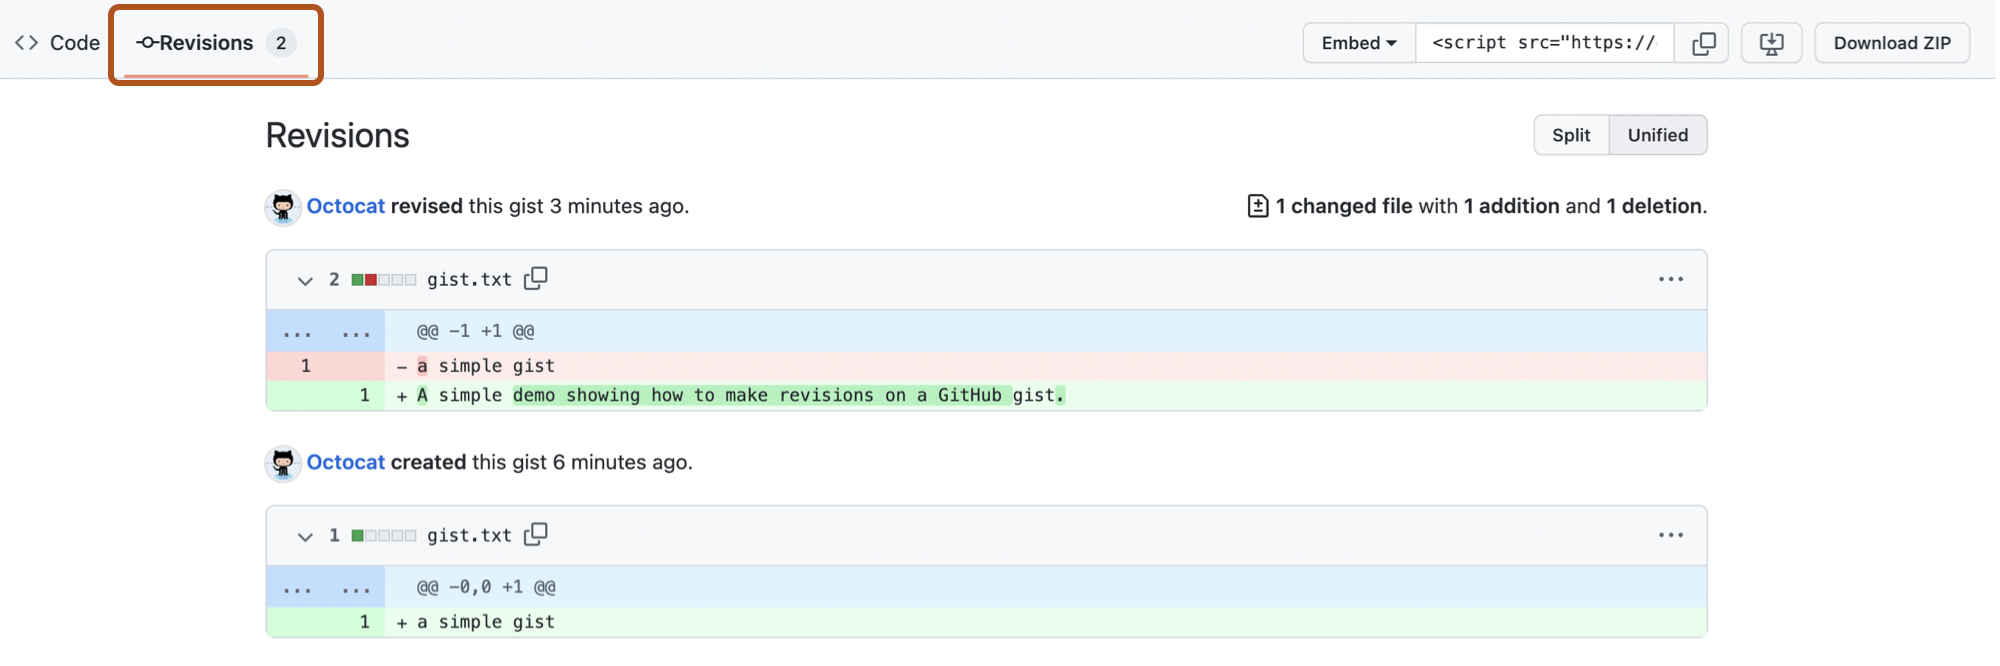This screenshot has width=2000, height=666.
Task: Open the Embed dropdown menu
Action: 1359,43
